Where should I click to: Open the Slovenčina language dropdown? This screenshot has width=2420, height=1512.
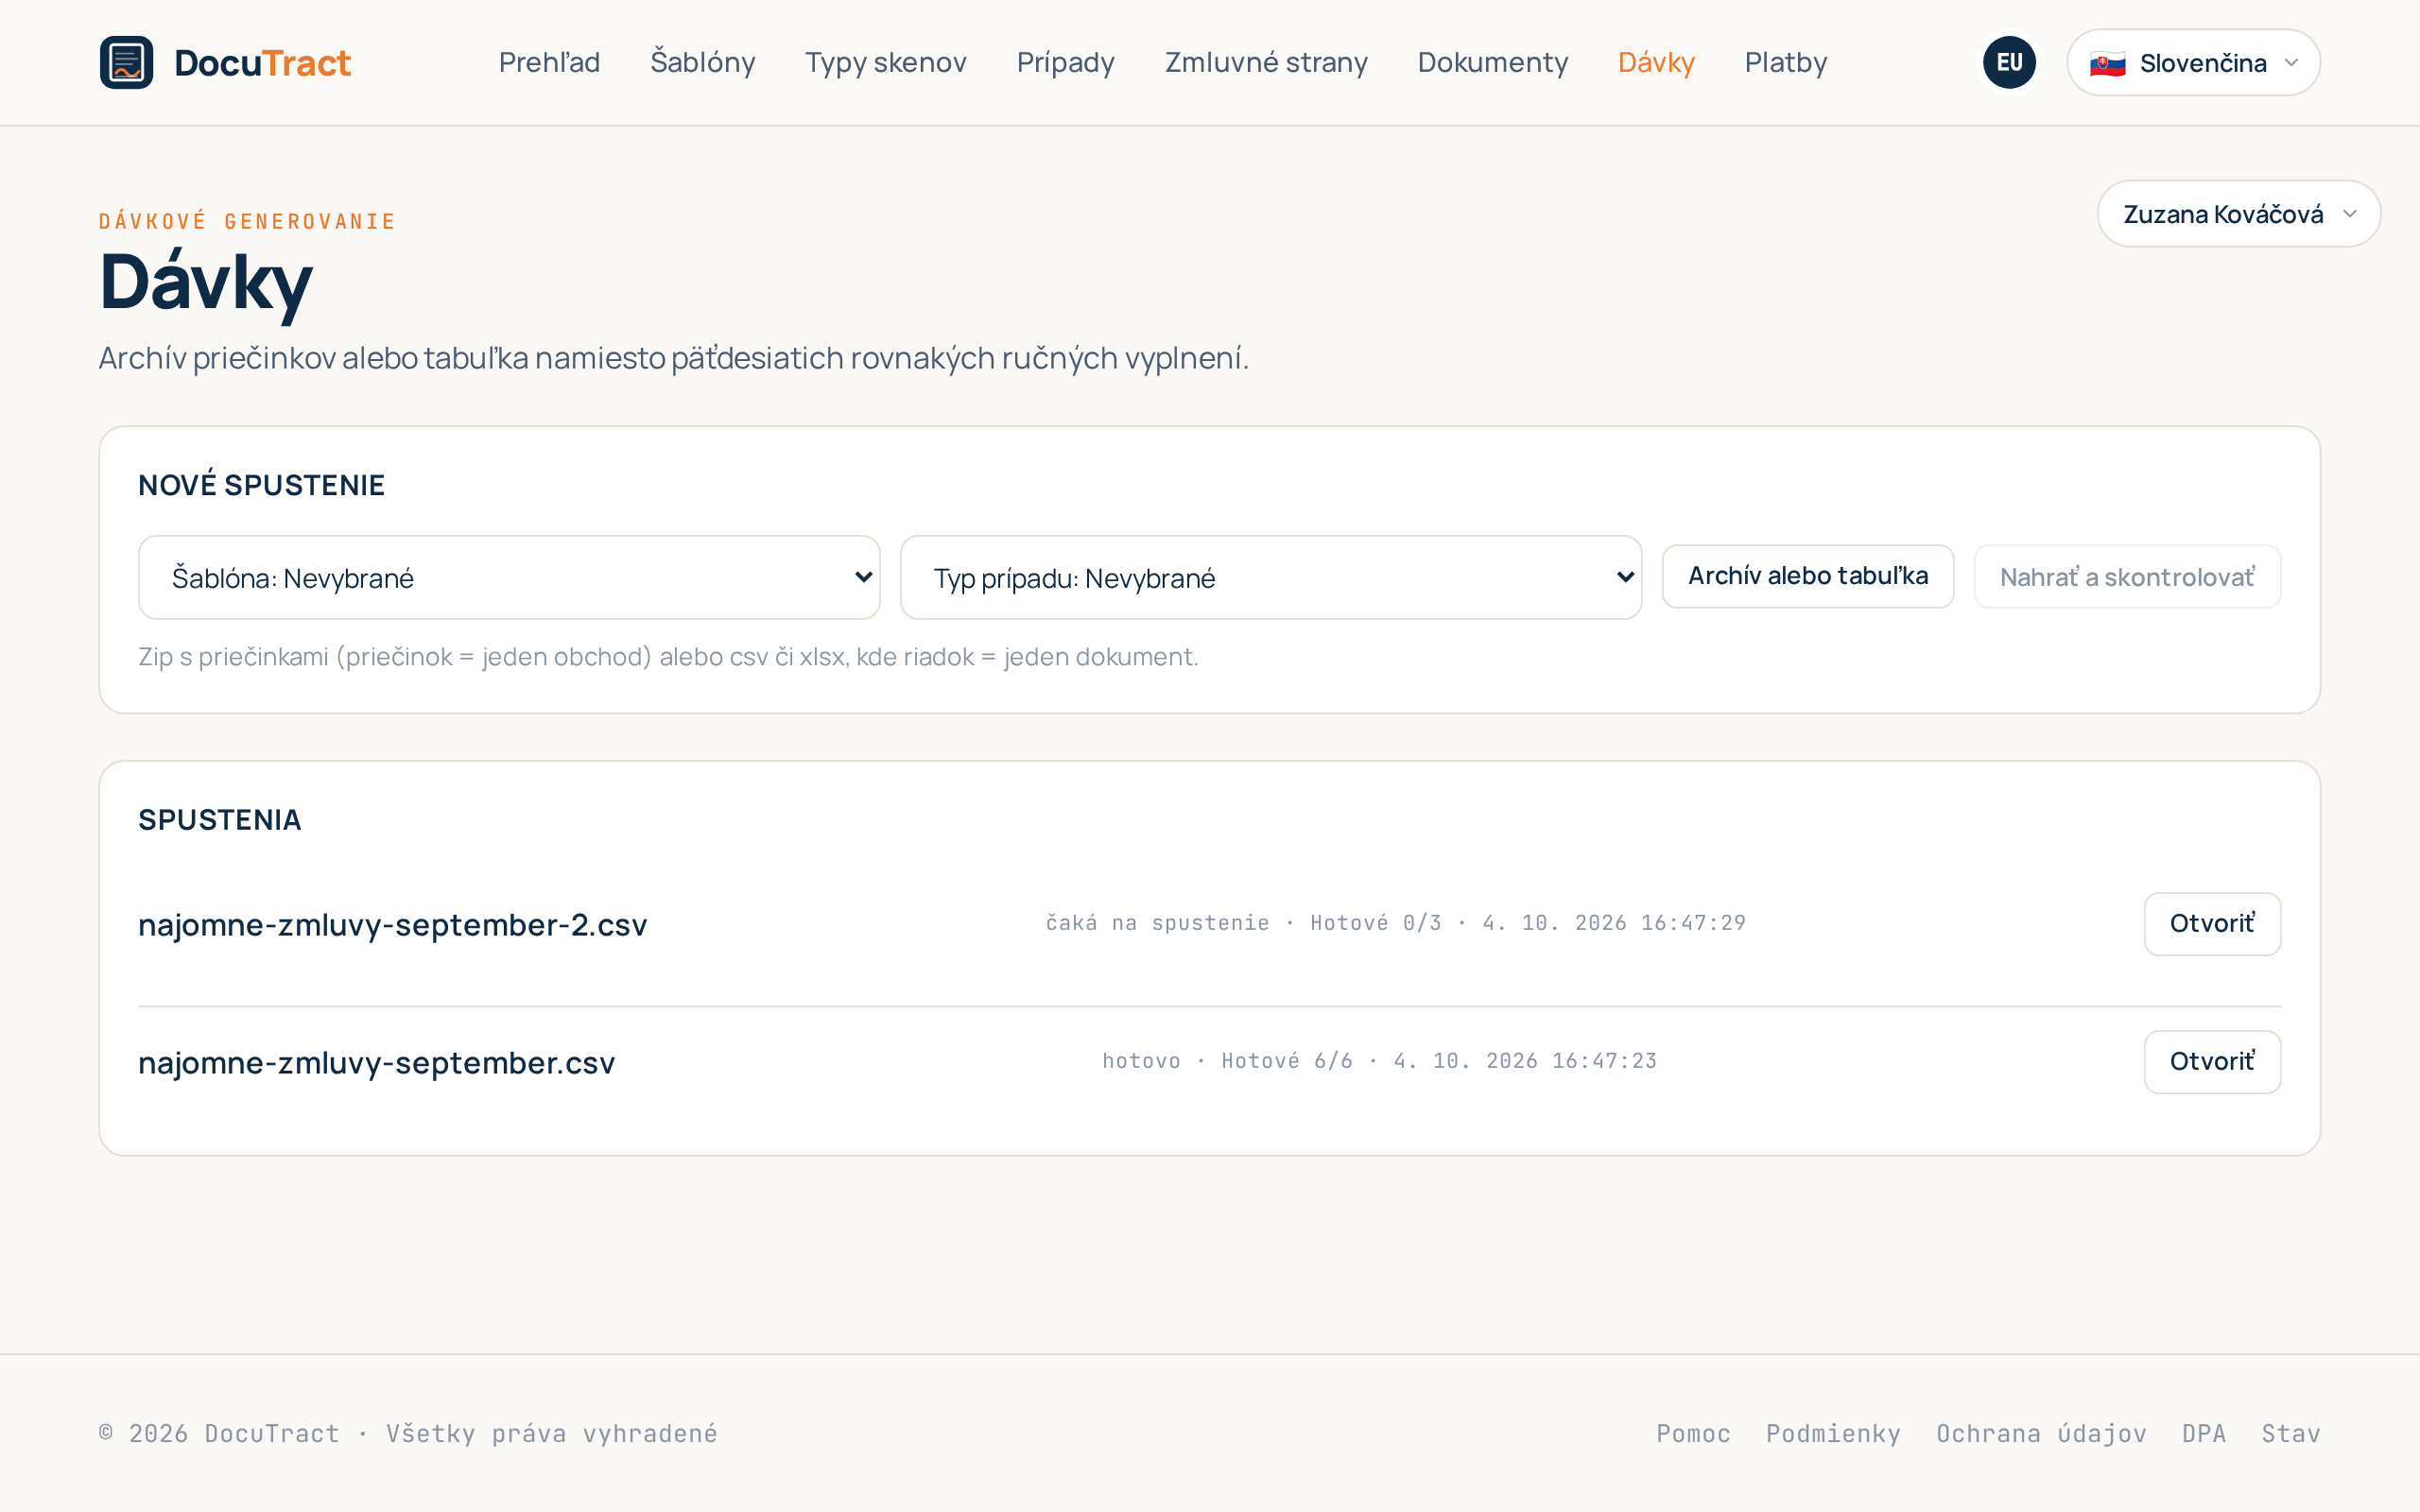tap(2193, 62)
